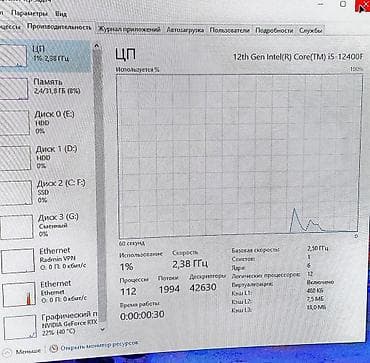Click the resource monitor icon

54,349
